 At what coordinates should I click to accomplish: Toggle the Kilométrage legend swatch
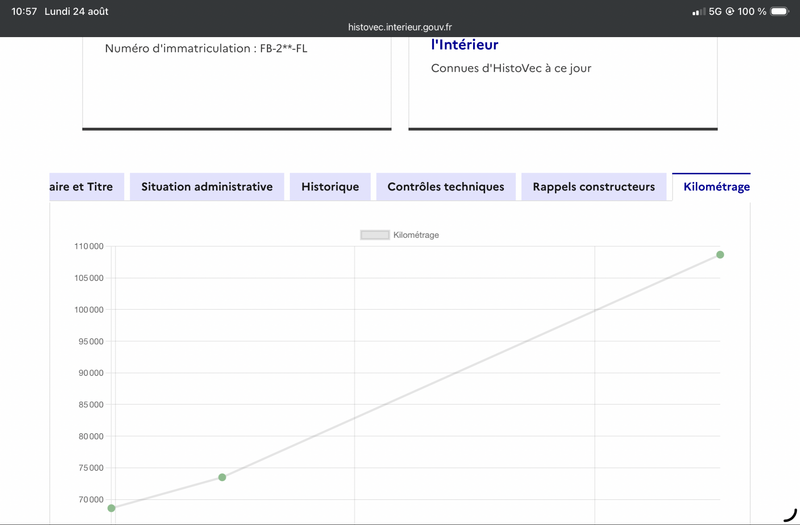(x=375, y=235)
